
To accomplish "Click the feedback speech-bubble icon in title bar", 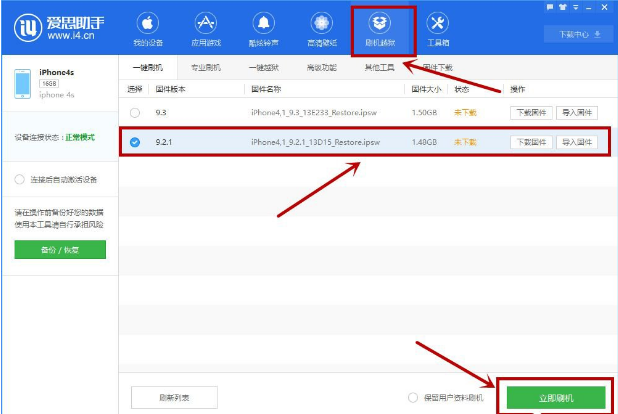I will [x=550, y=7].
